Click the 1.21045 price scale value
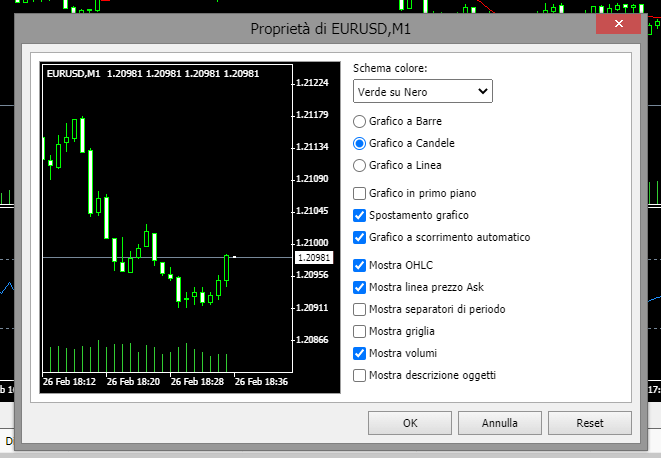This screenshot has height=458, width=661. click(x=312, y=211)
